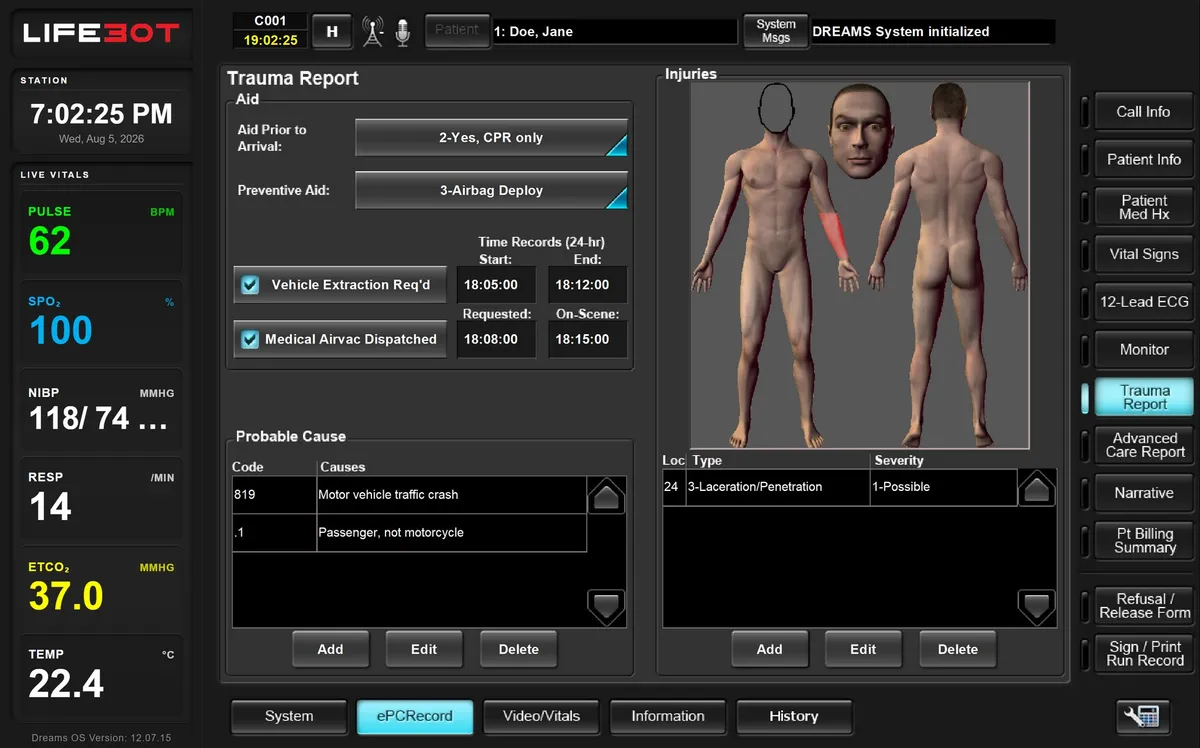Add a new injury entry

point(769,649)
